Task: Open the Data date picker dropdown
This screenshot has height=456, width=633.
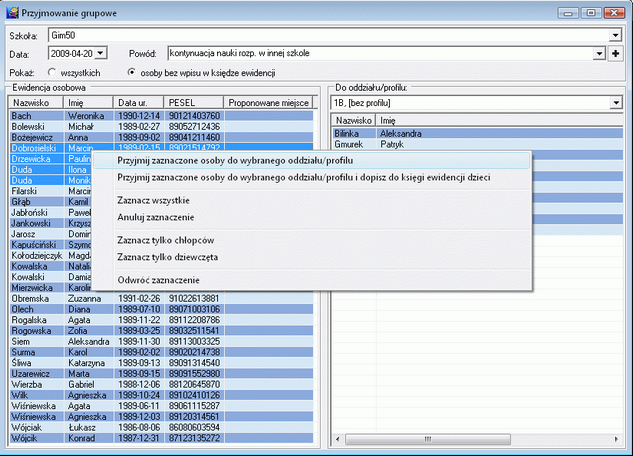Action: click(101, 53)
